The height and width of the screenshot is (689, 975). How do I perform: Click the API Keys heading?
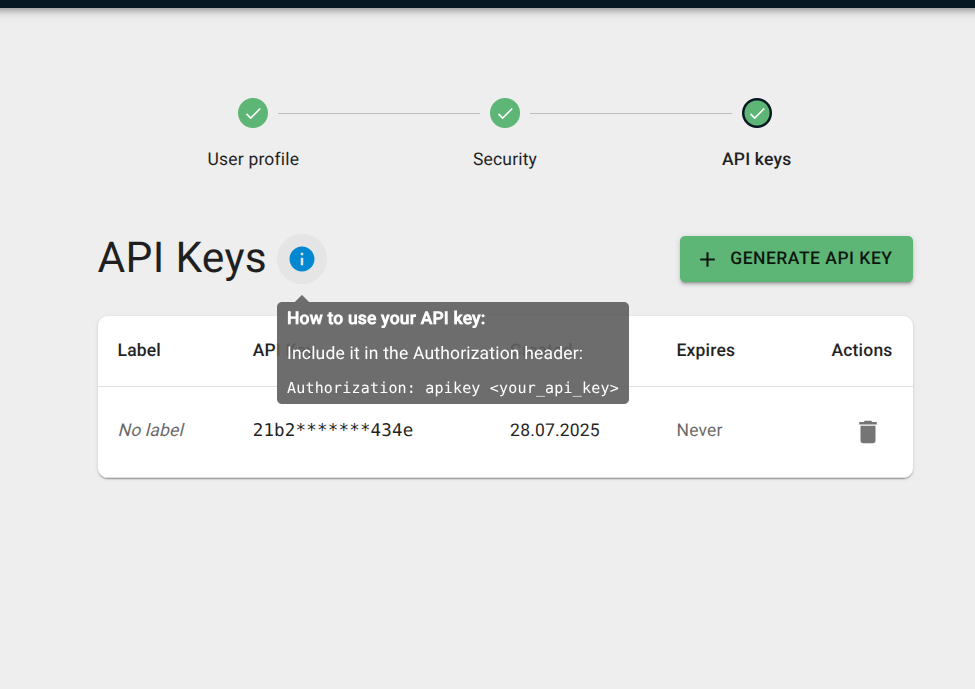(x=180, y=258)
